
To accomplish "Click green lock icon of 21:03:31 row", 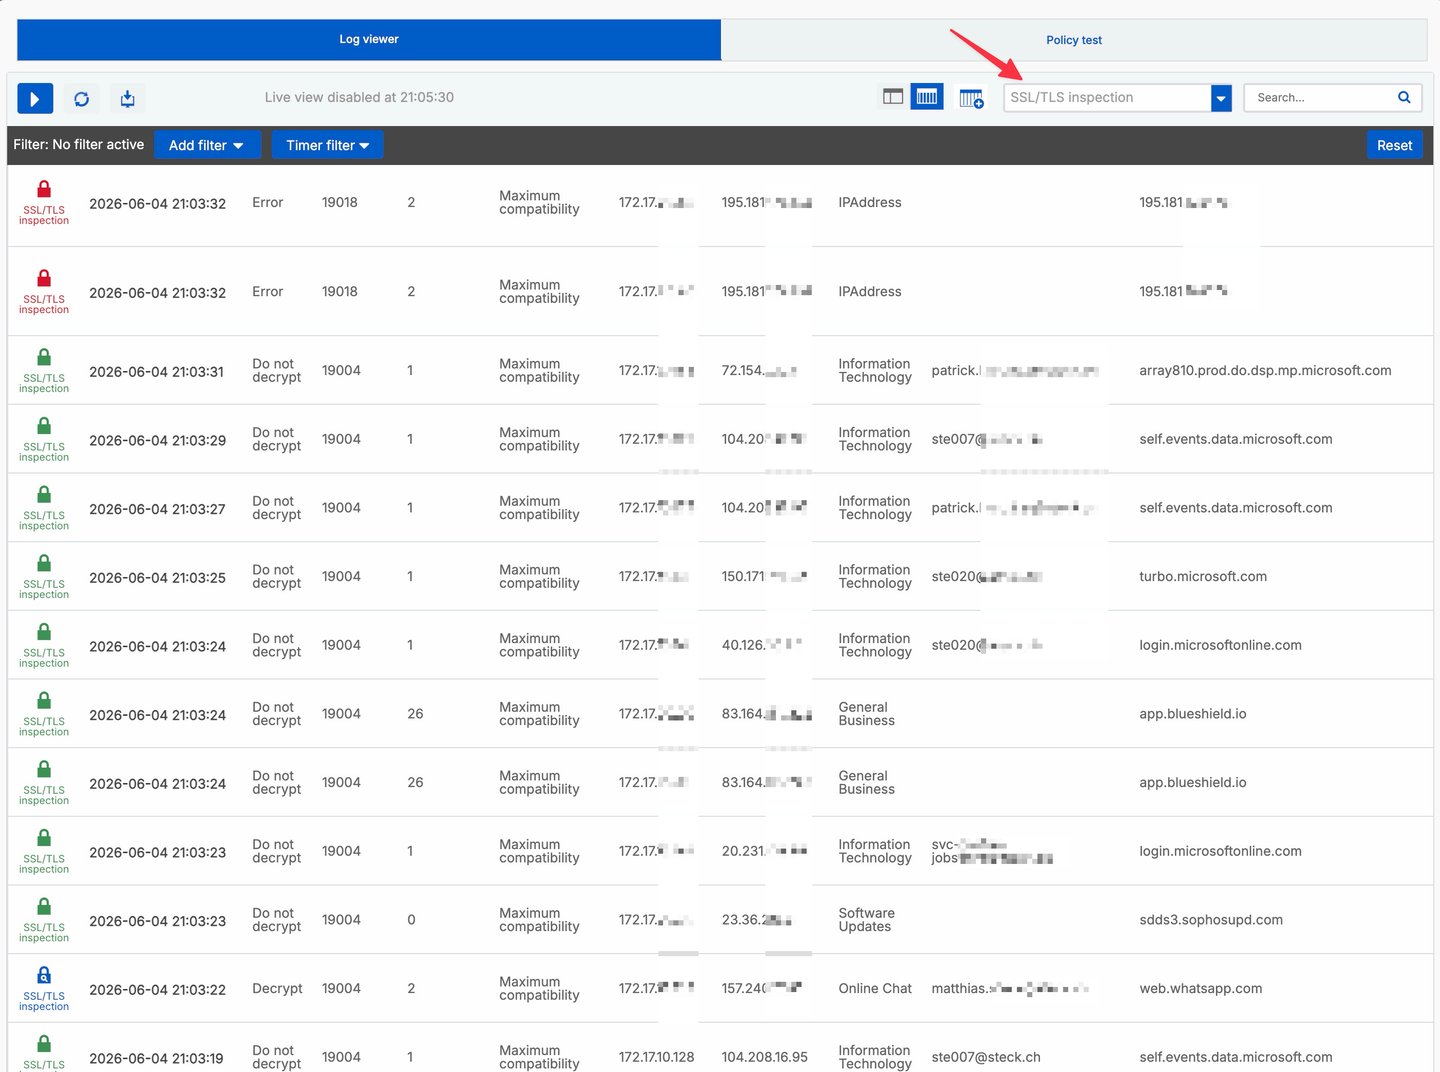I will (x=44, y=357).
